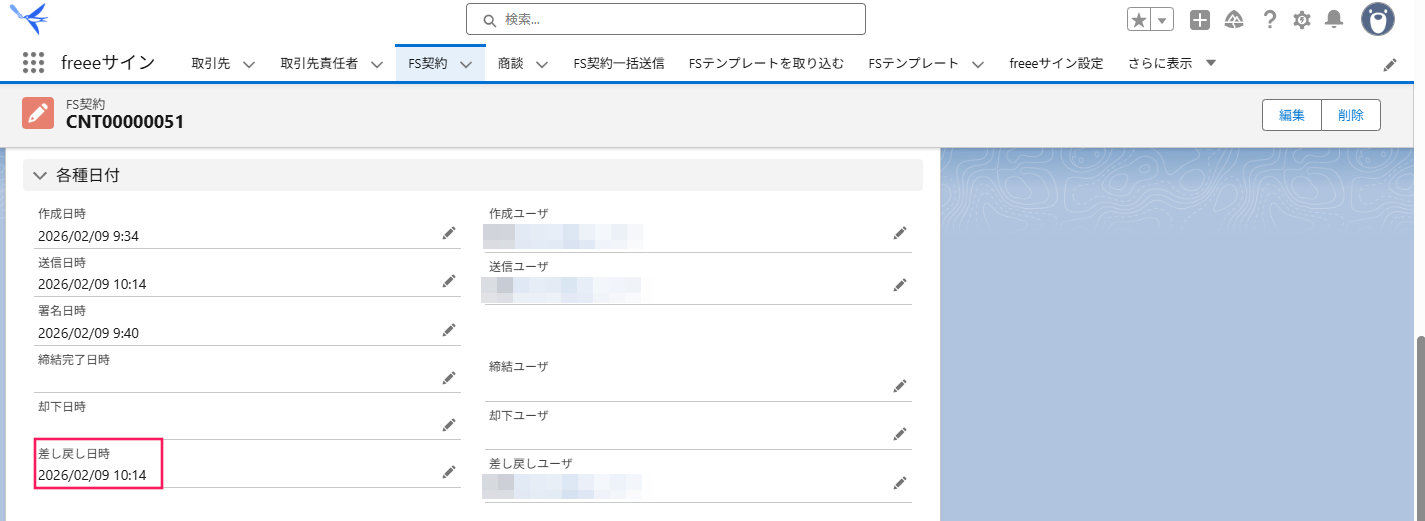Open the Favorites star icon
Viewport: 1425px width, 521px height.
tap(1139, 20)
